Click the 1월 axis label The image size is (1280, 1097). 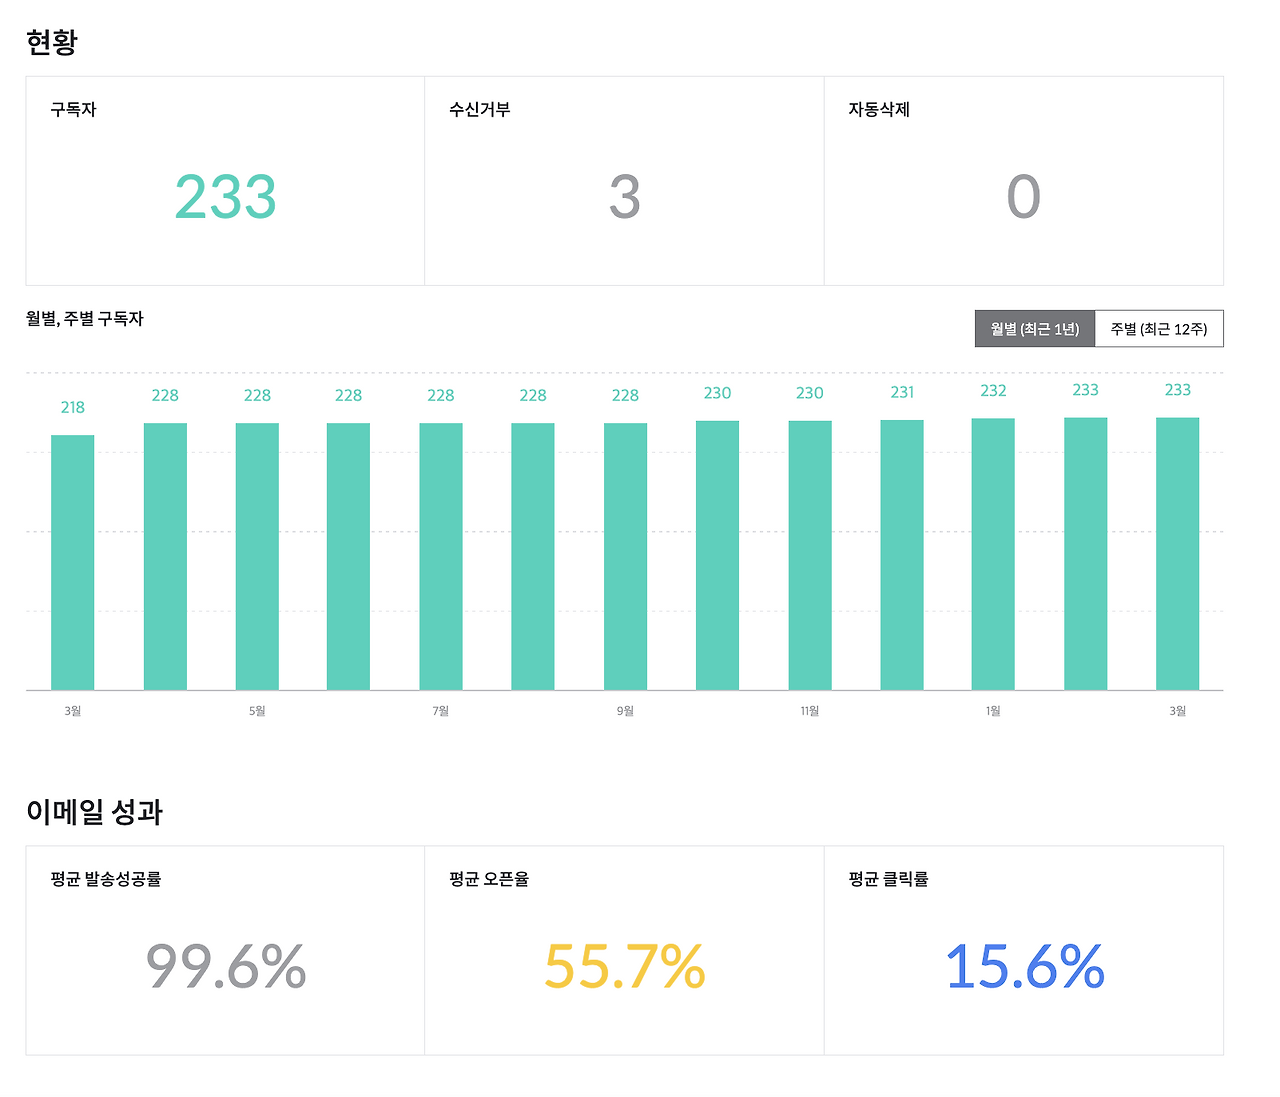[993, 711]
